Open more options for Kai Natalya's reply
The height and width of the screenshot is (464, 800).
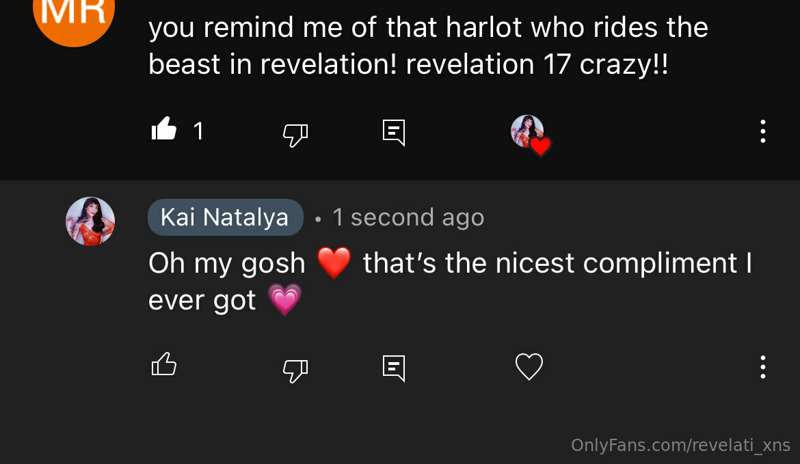[763, 367]
